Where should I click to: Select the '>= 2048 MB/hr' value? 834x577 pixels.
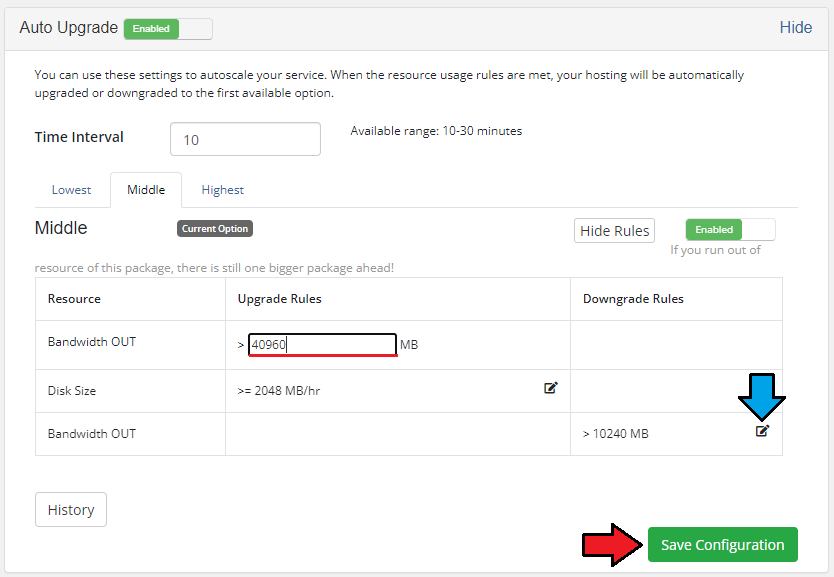click(x=279, y=391)
